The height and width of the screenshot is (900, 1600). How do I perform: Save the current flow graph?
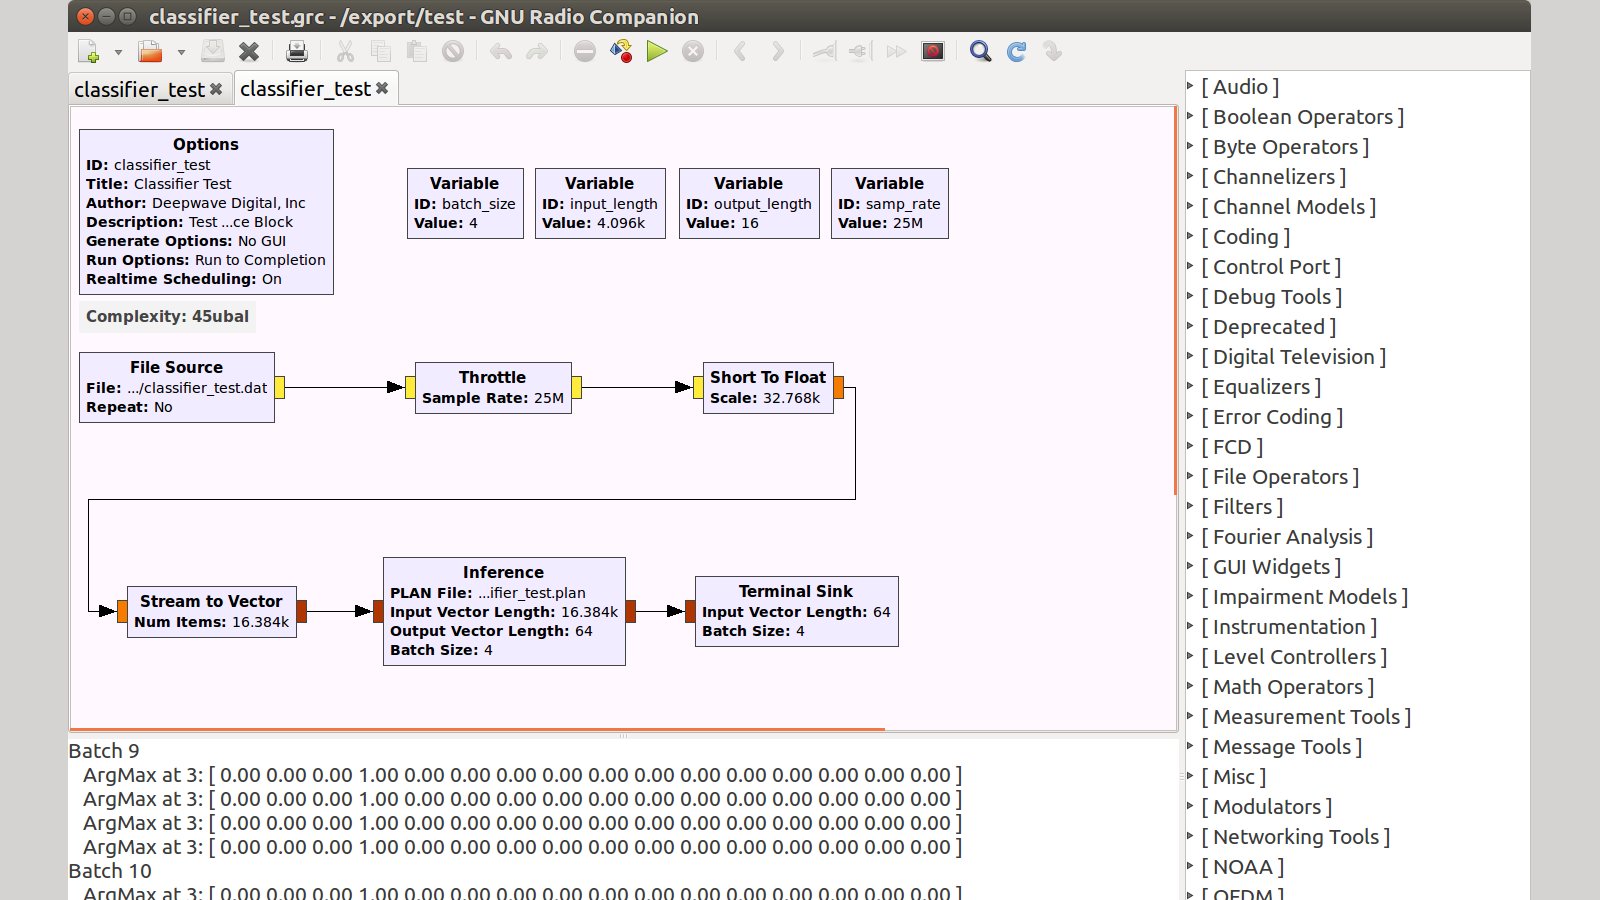213,51
